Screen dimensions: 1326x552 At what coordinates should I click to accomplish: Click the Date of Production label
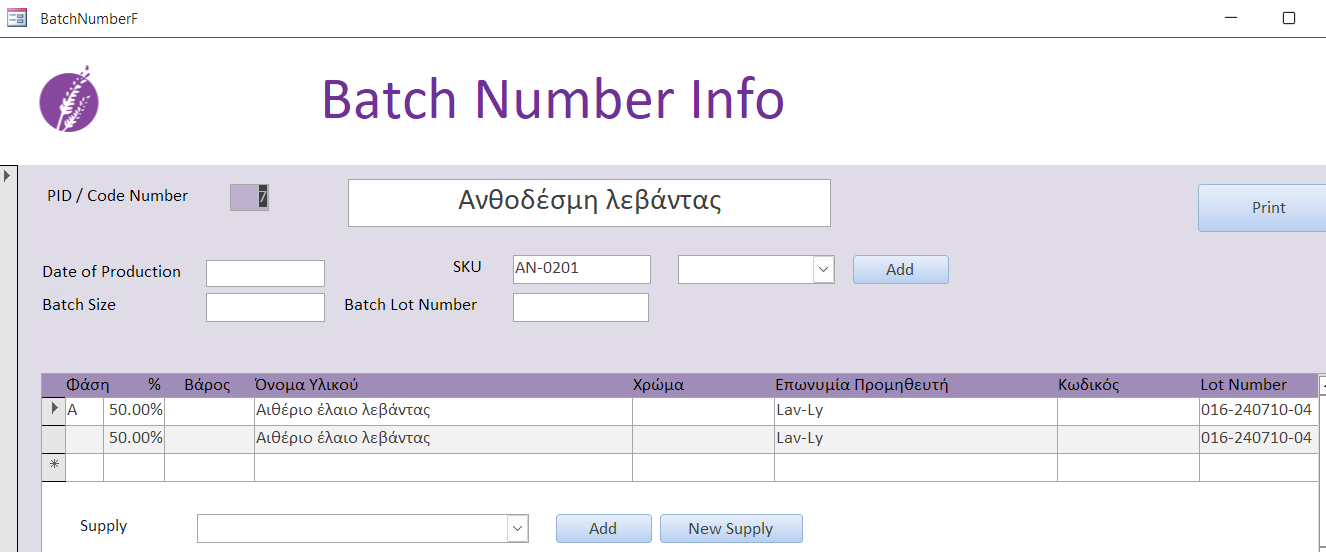coord(112,272)
